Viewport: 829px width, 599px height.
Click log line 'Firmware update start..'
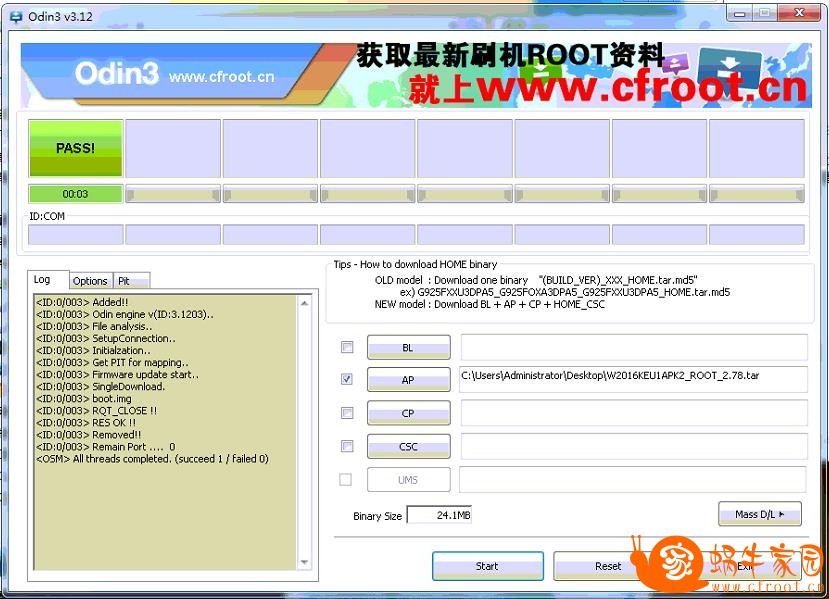[117, 374]
